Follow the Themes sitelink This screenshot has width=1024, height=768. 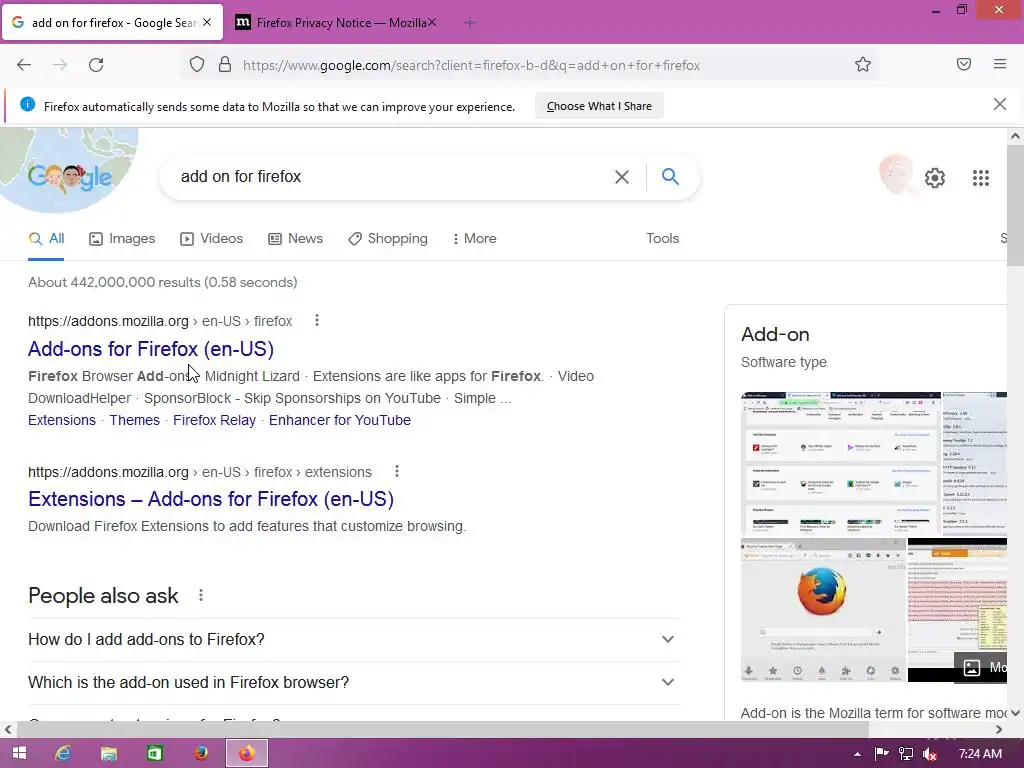pyautogui.click(x=135, y=420)
